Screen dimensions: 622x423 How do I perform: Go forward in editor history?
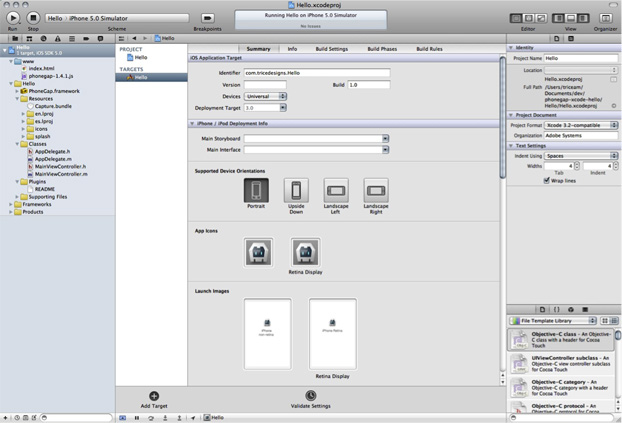point(145,38)
